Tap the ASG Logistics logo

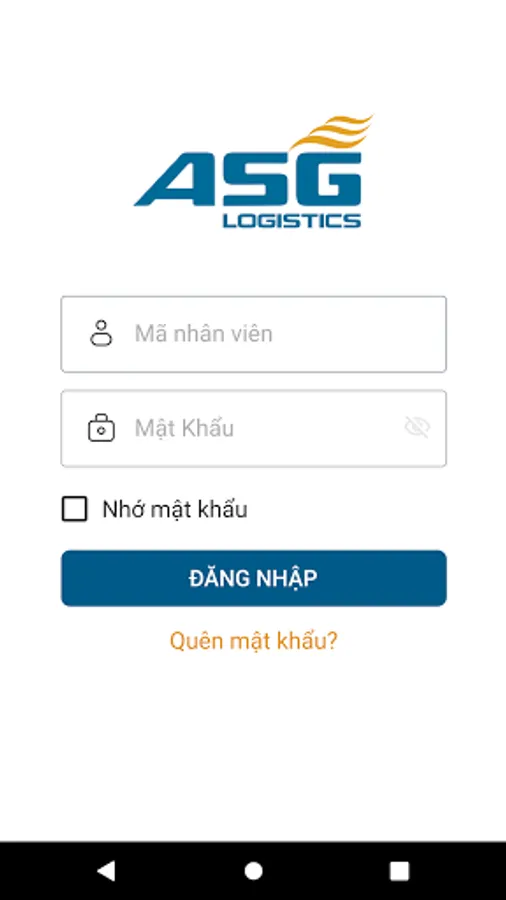click(253, 171)
